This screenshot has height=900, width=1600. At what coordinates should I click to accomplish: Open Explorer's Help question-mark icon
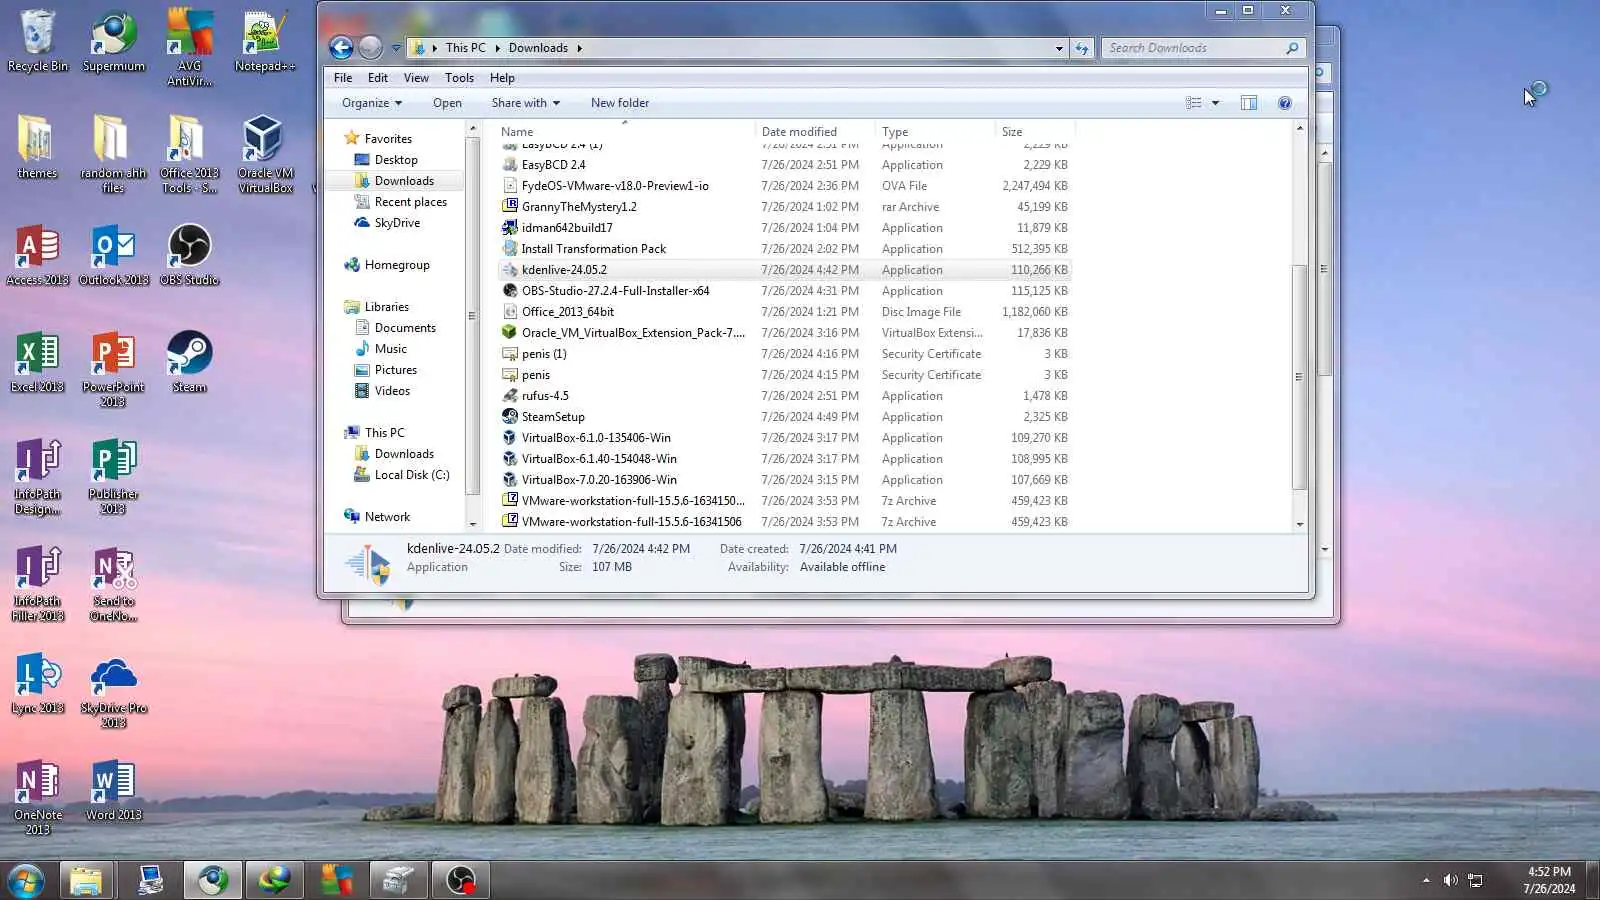pos(1285,103)
